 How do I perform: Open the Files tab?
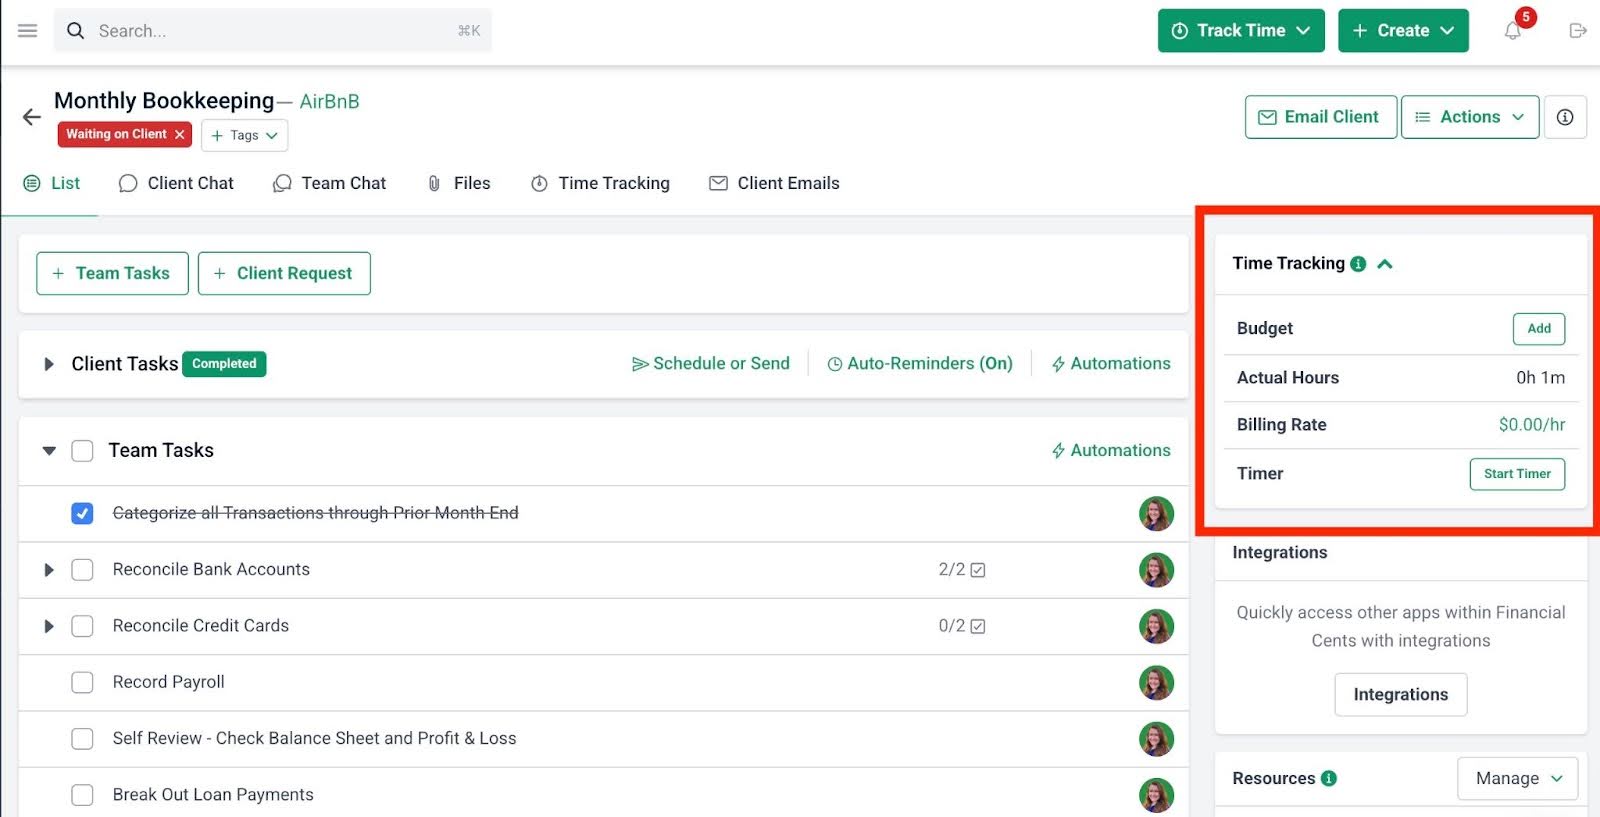[x=459, y=183]
